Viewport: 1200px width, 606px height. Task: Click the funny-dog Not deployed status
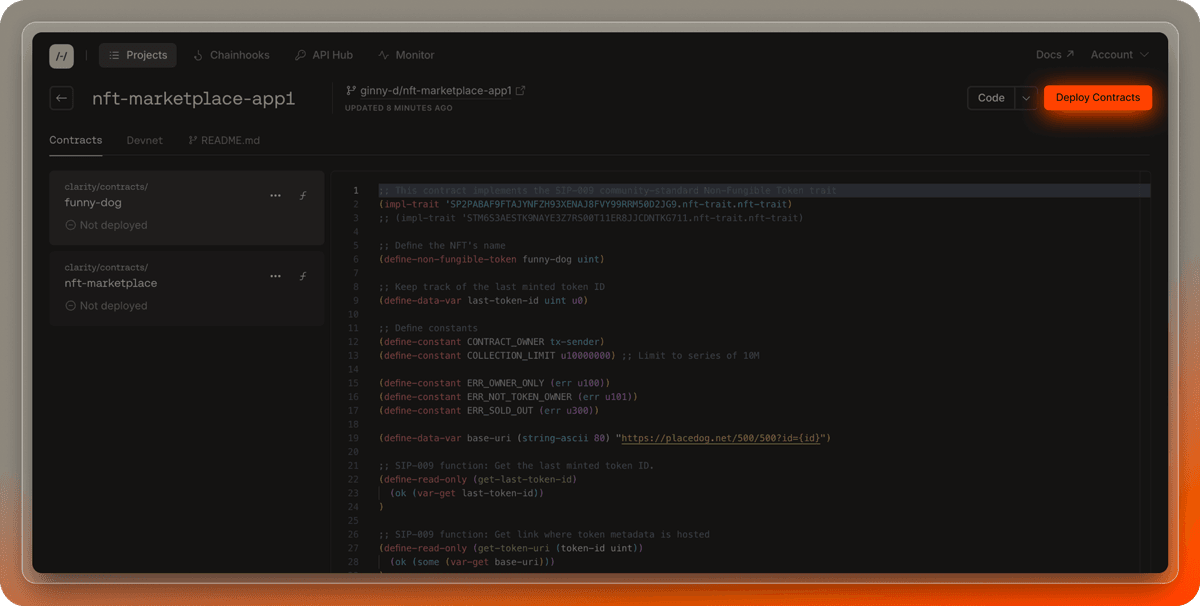click(x=106, y=225)
